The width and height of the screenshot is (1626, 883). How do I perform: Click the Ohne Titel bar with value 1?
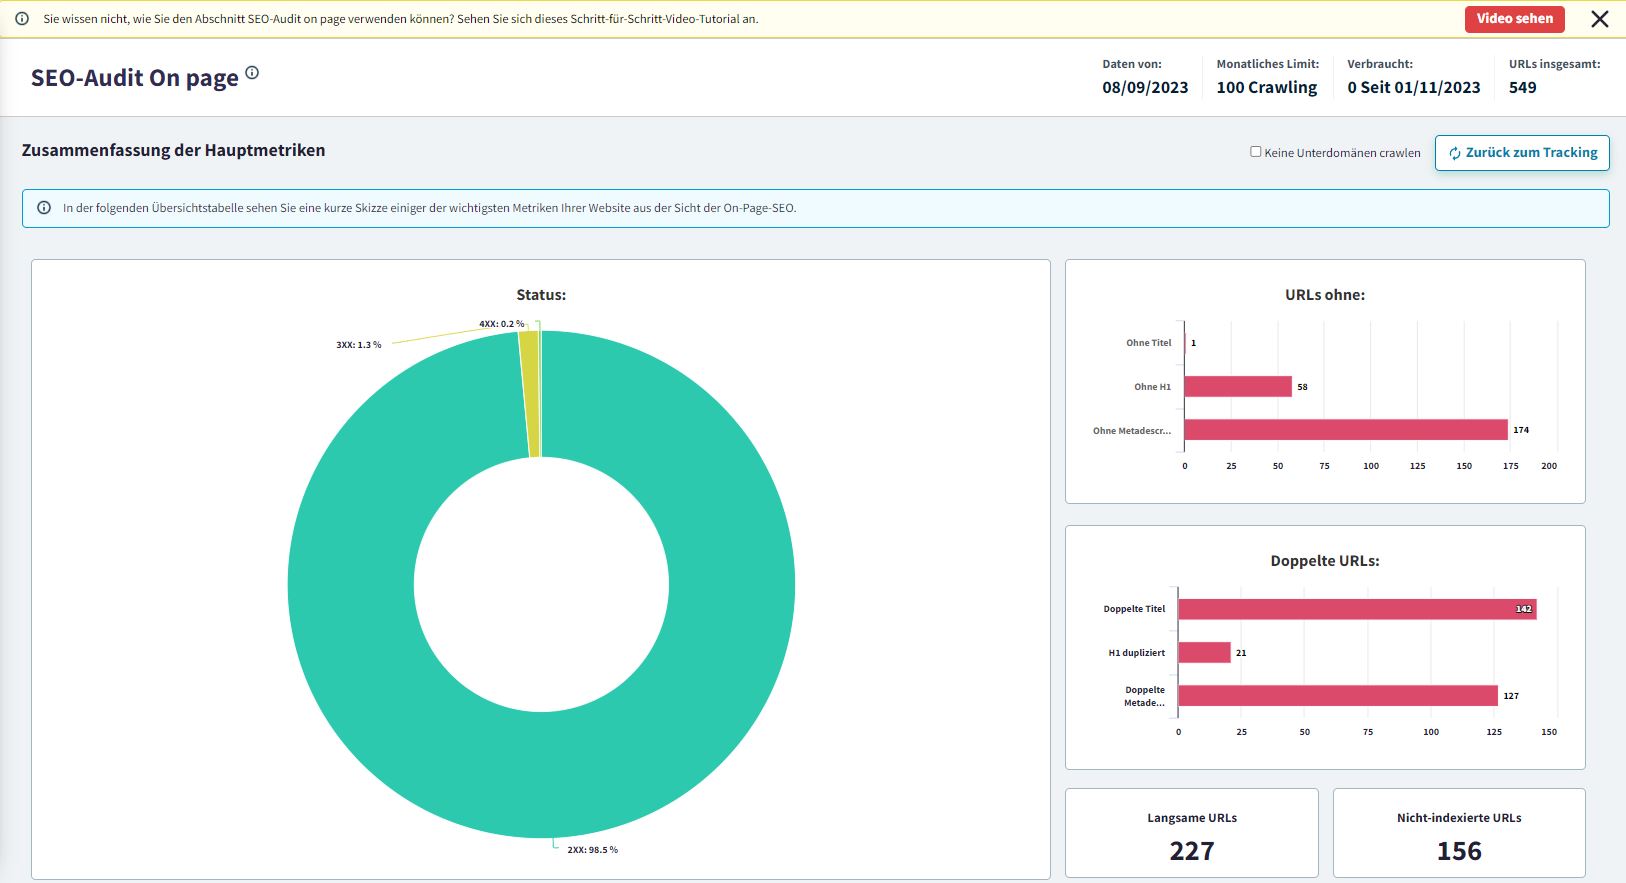coord(1185,343)
